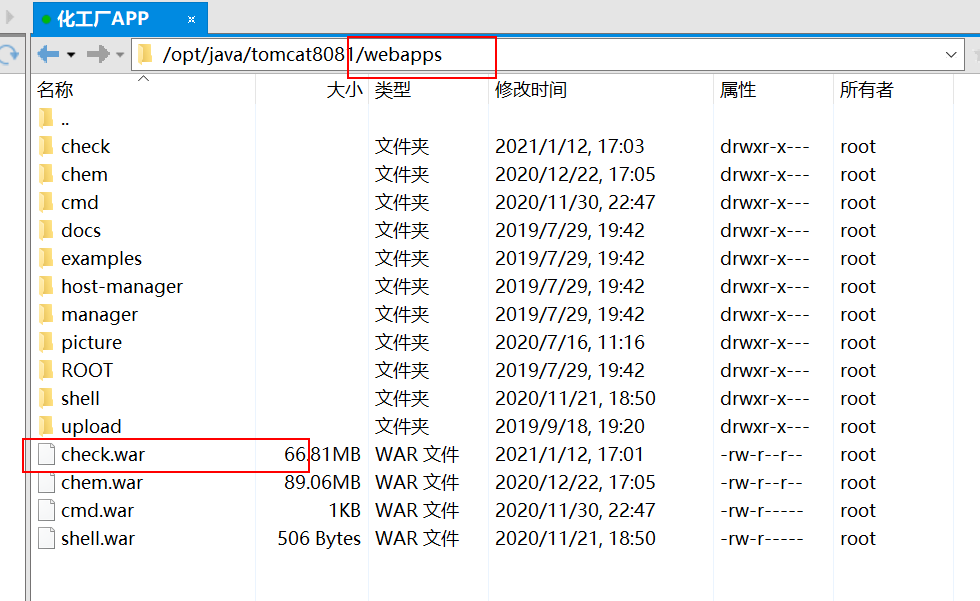This screenshot has height=601, width=980.
Task: Close the 化工厂APP tab
Action: pos(191,20)
